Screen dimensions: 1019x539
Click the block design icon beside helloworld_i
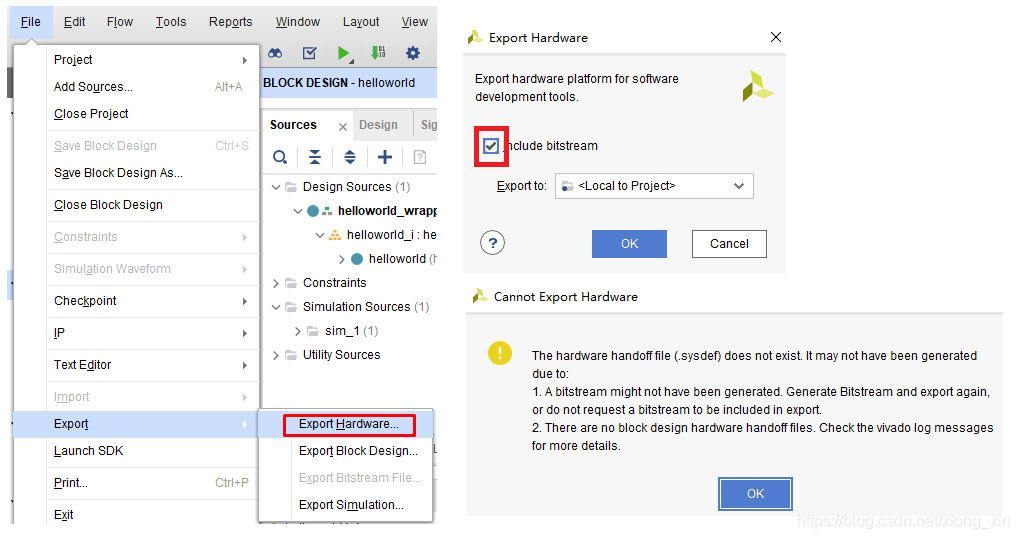(x=335, y=235)
